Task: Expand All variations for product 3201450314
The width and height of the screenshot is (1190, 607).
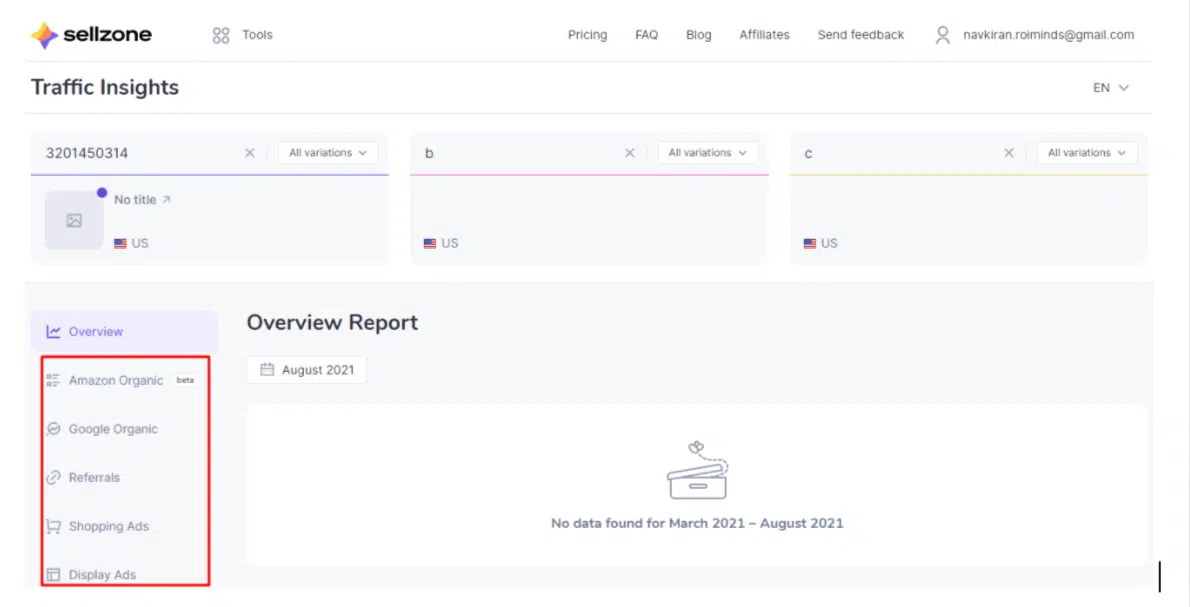Action: [328, 153]
